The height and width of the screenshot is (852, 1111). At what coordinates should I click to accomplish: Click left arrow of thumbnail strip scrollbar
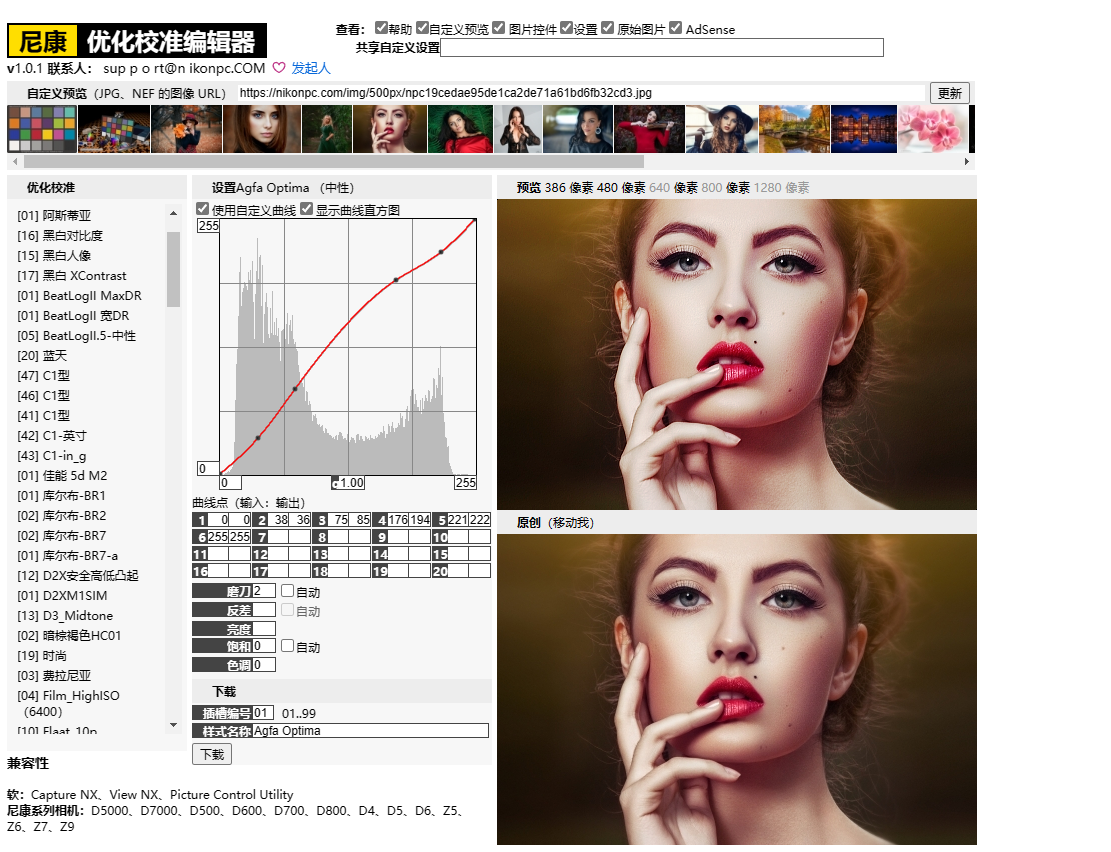pyautogui.click(x=15, y=161)
